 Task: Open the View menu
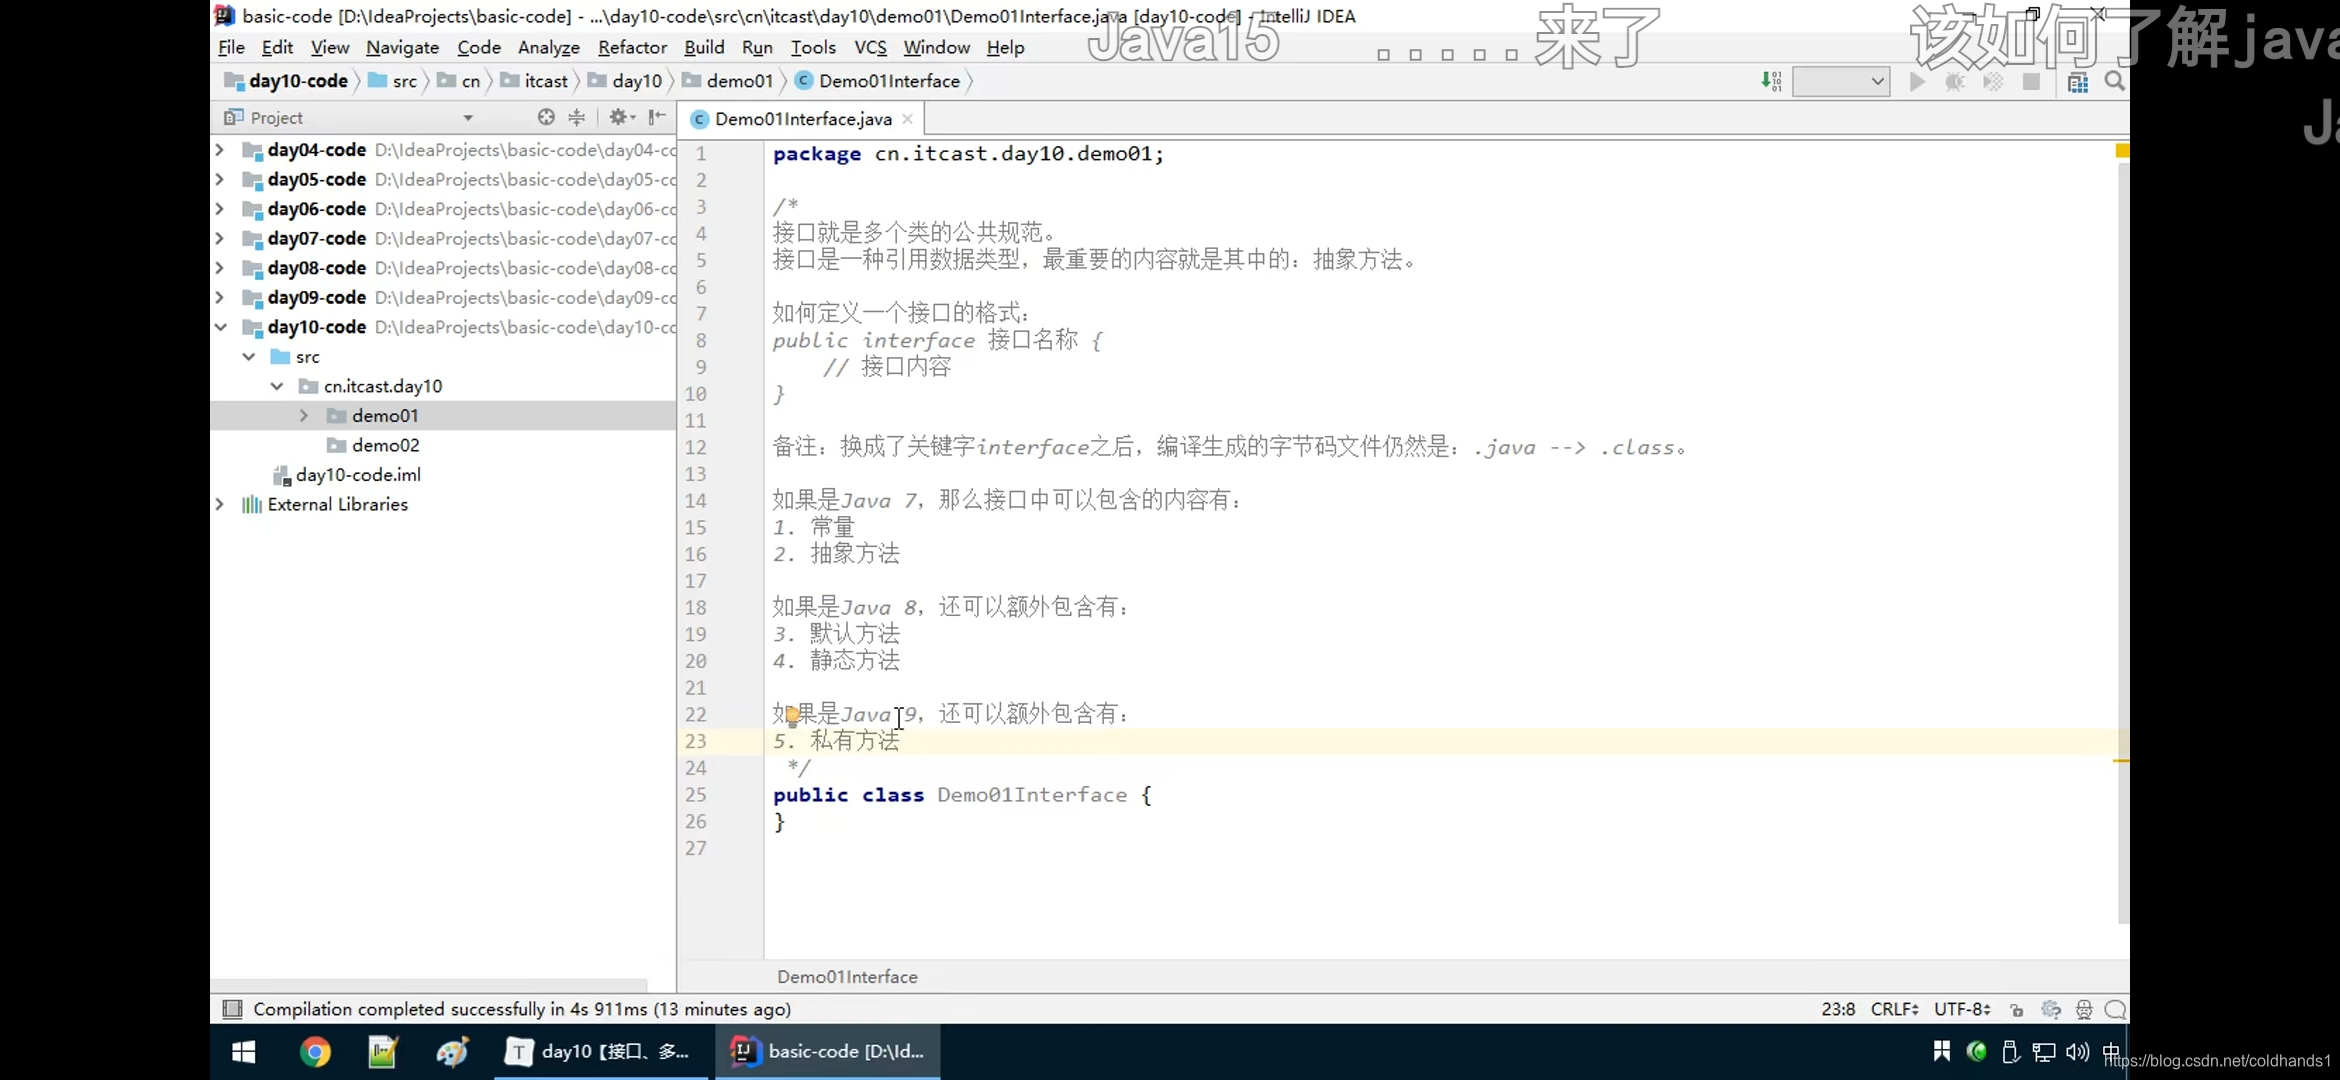pos(329,47)
